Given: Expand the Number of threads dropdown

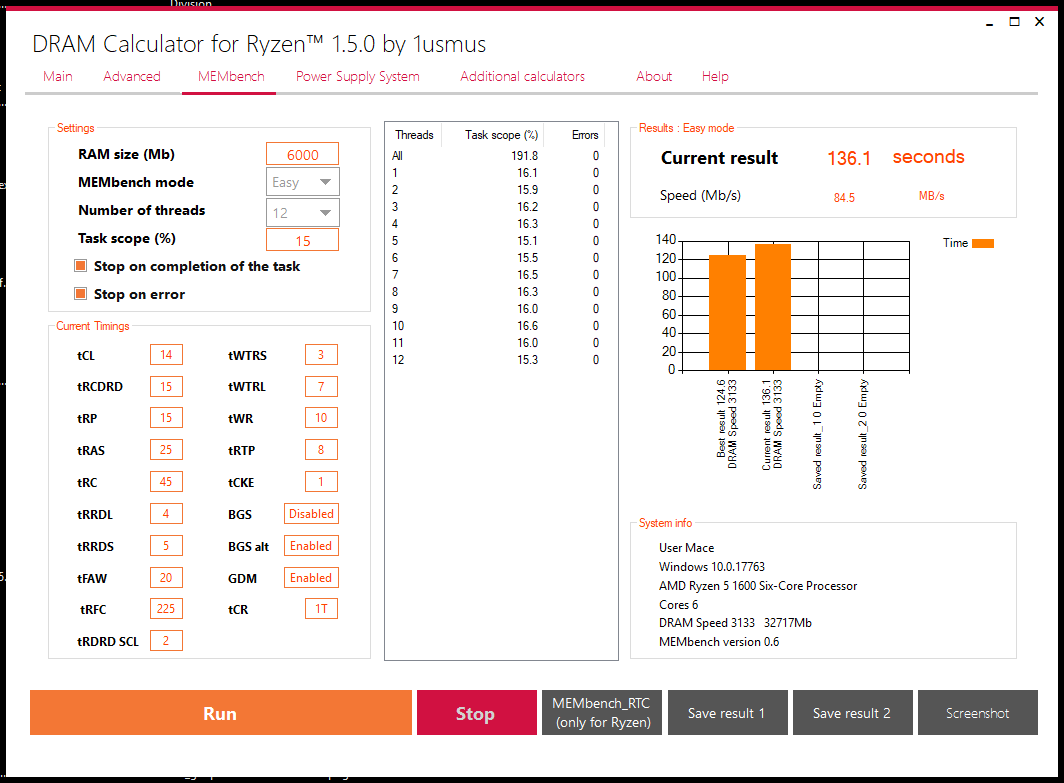Looking at the screenshot, I should pyautogui.click(x=303, y=212).
